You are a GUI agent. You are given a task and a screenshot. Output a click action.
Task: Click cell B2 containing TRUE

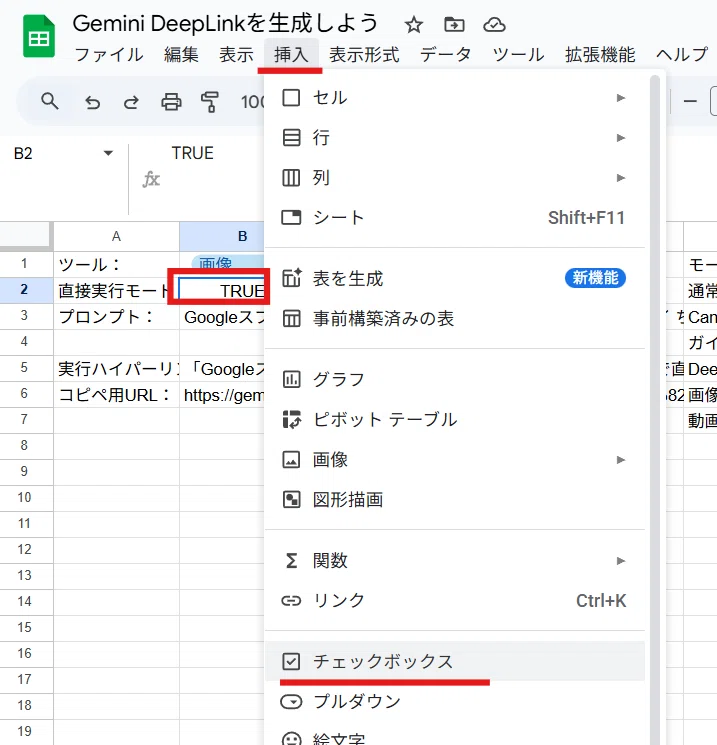tap(221, 290)
